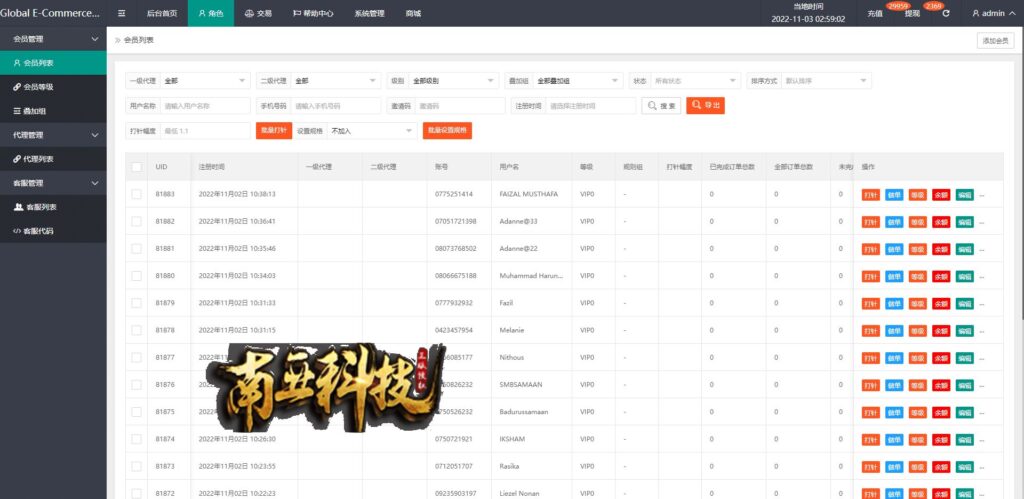Screen dimensions: 1024x499
Task: Open 商城 in top navigation
Action: (413, 13)
